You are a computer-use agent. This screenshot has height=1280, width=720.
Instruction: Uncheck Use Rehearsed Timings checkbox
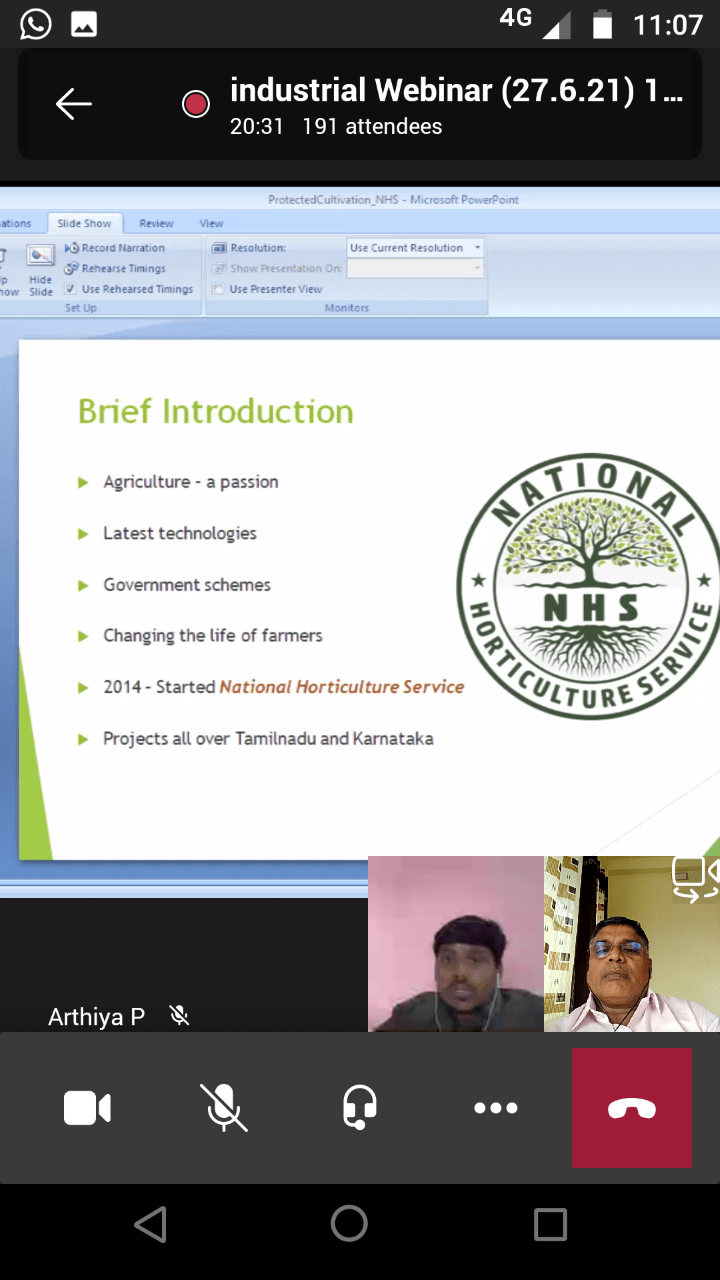click(70, 289)
